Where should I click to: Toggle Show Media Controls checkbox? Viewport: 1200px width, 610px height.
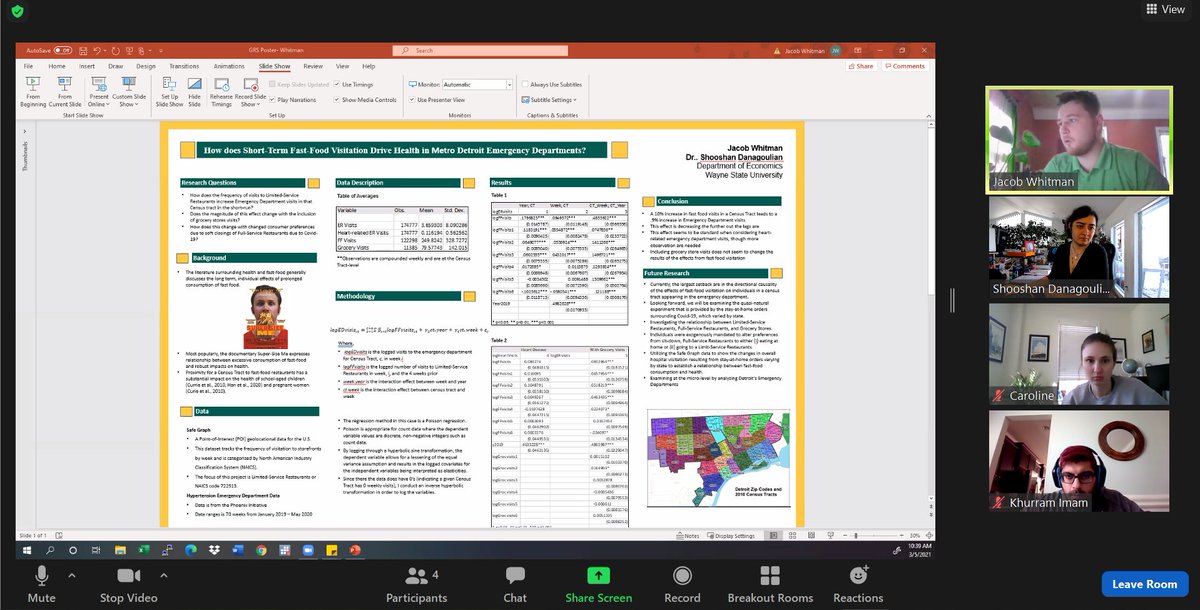[x=337, y=100]
